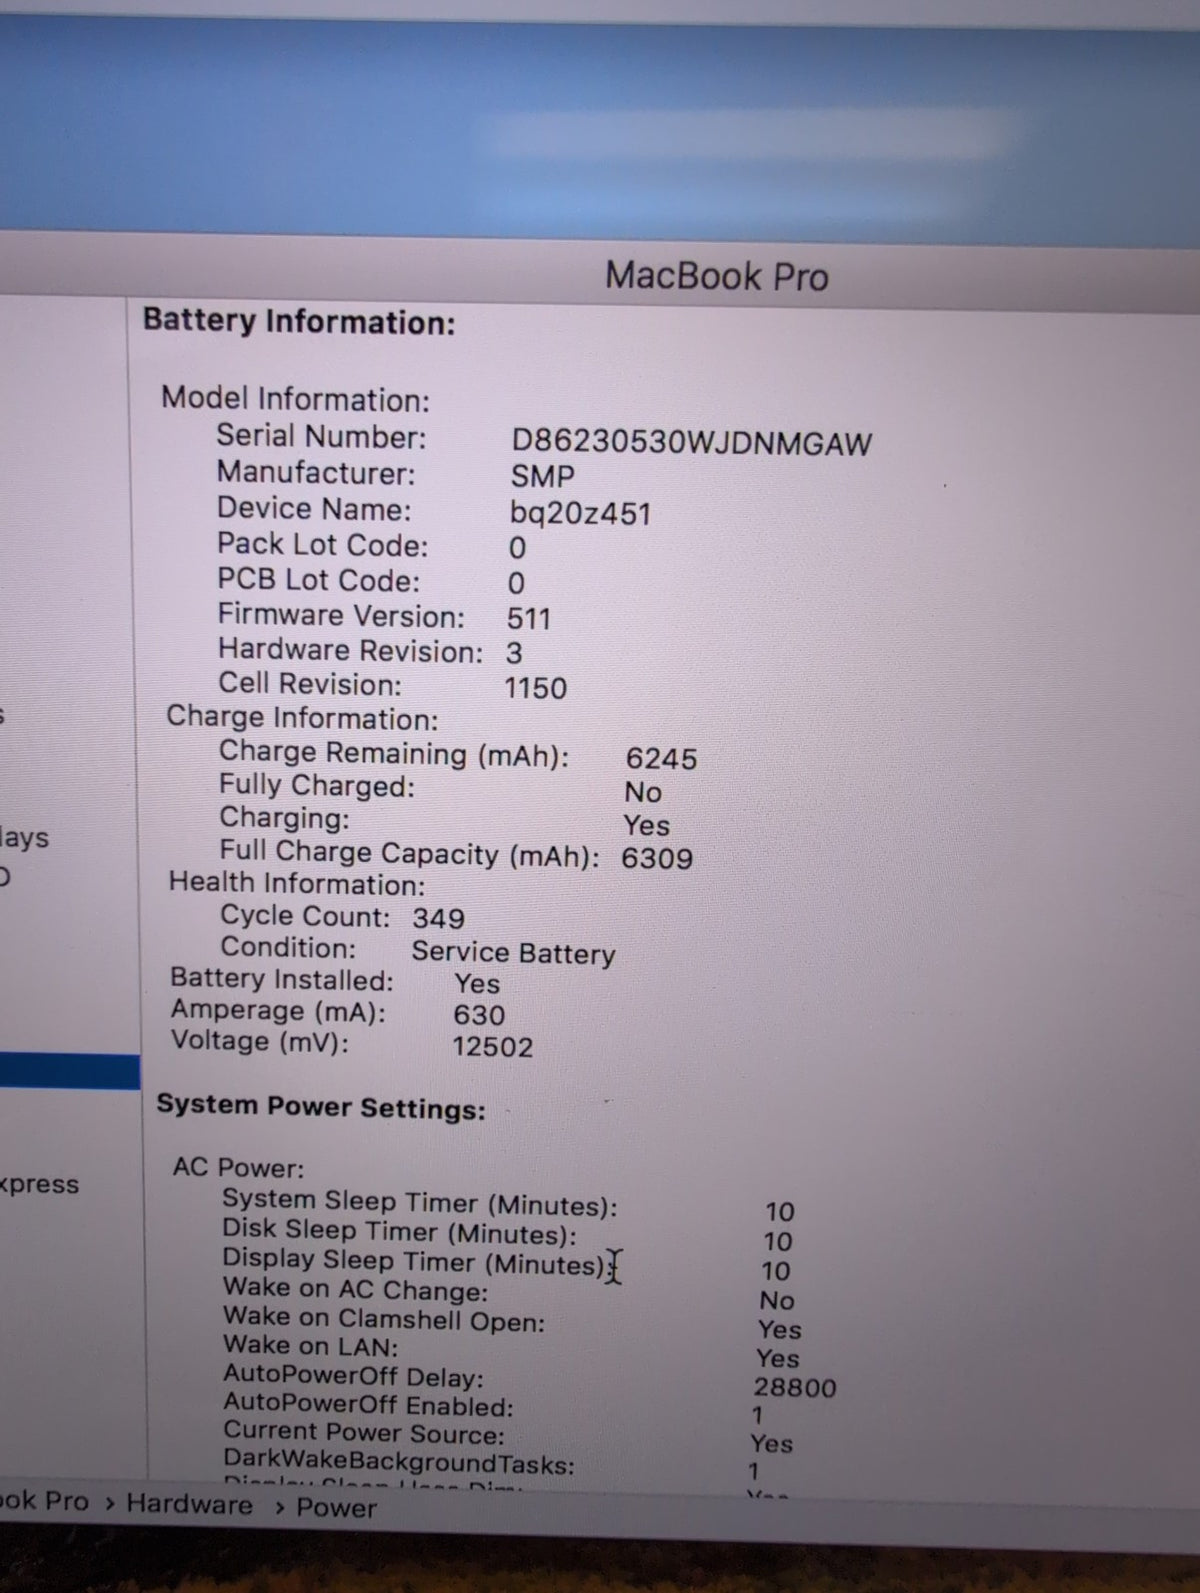
Task: Click the Battery Information heading
Action: 299,321
